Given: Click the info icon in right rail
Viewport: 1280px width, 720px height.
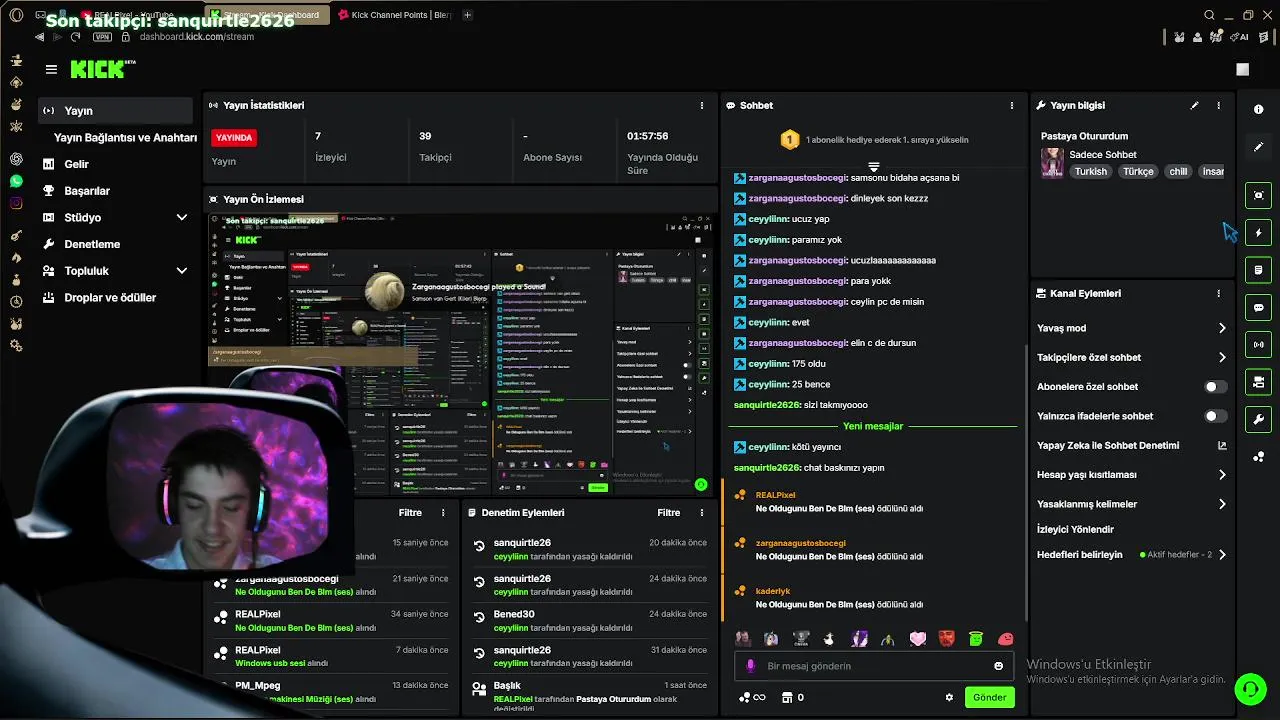Looking at the screenshot, I should point(1259,109).
